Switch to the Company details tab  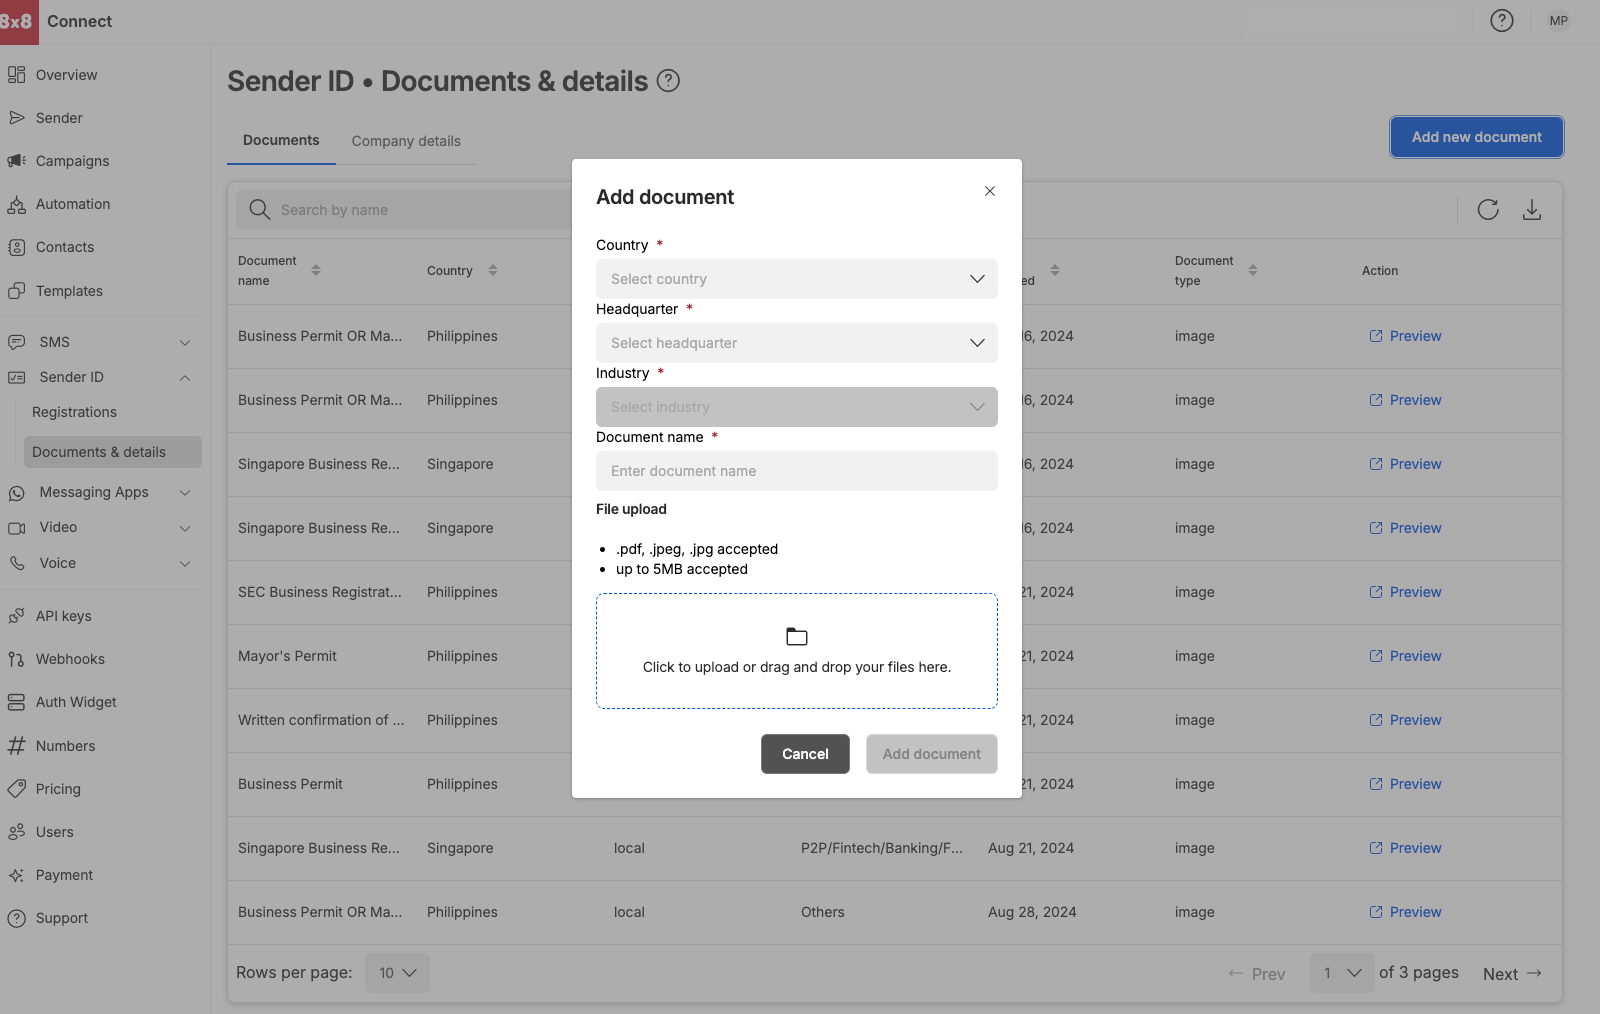point(406,141)
